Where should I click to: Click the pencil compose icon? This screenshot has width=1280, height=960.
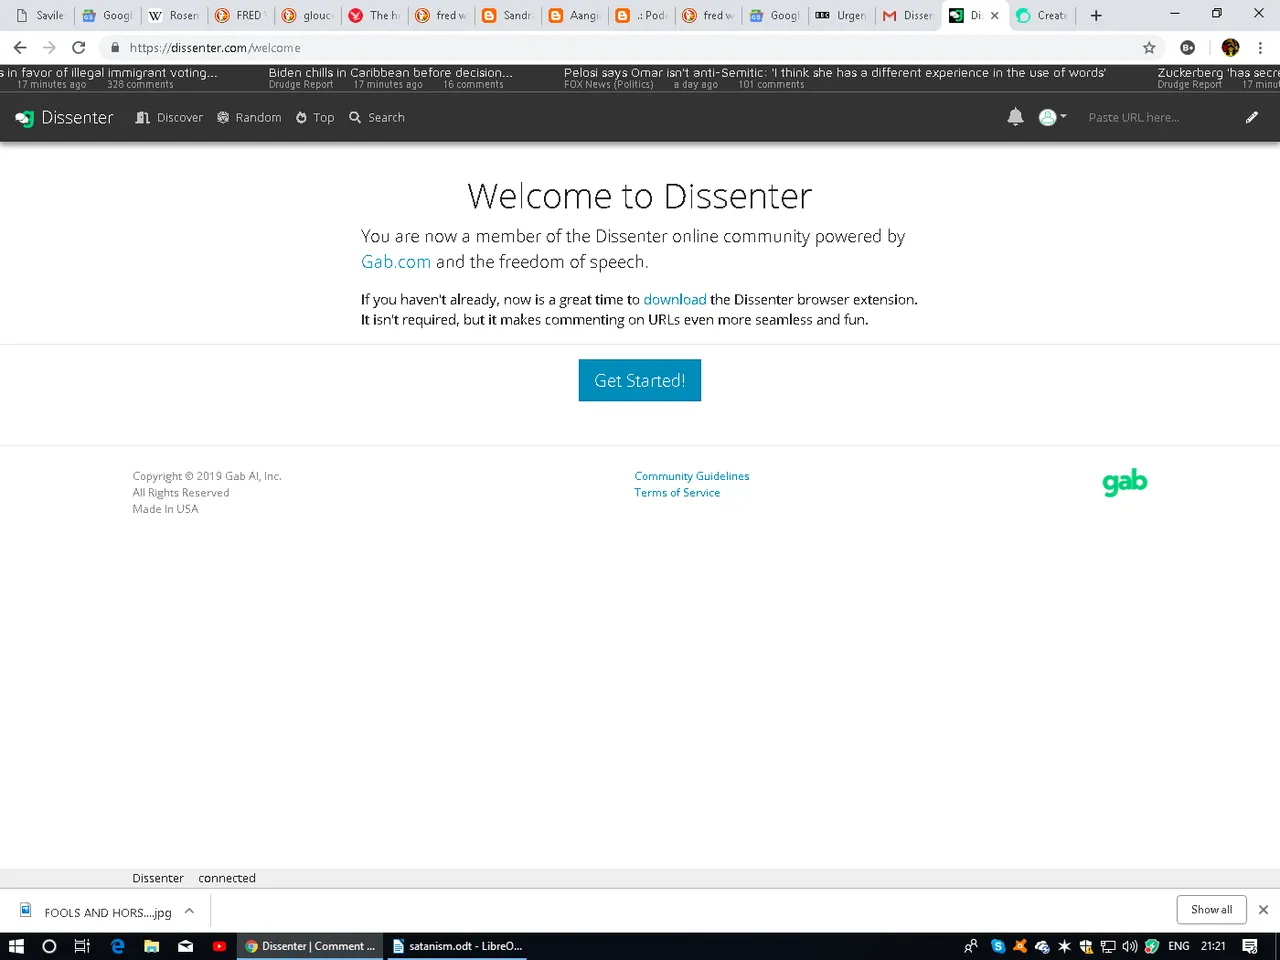click(1251, 118)
